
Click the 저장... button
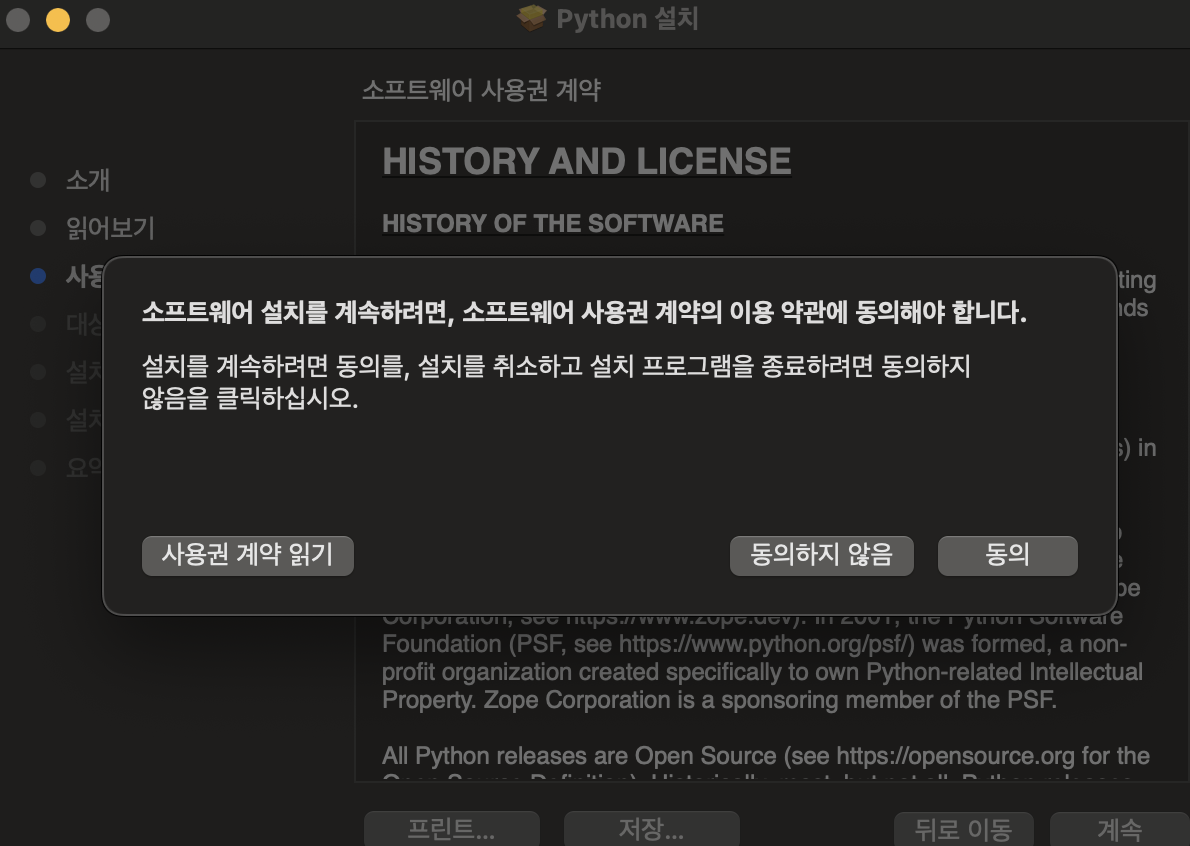coord(651,829)
